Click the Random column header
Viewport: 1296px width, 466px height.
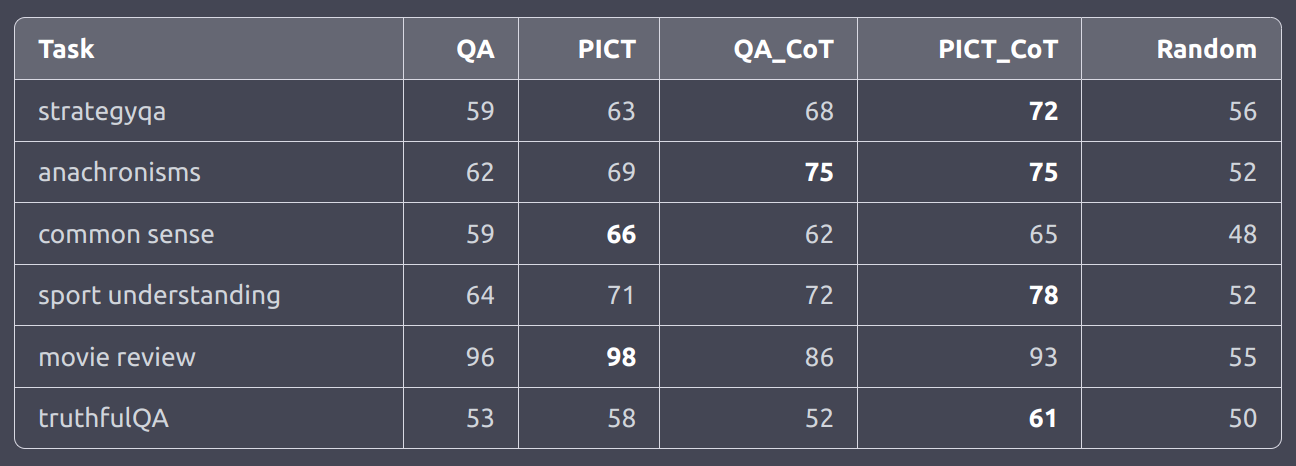coord(1207,49)
